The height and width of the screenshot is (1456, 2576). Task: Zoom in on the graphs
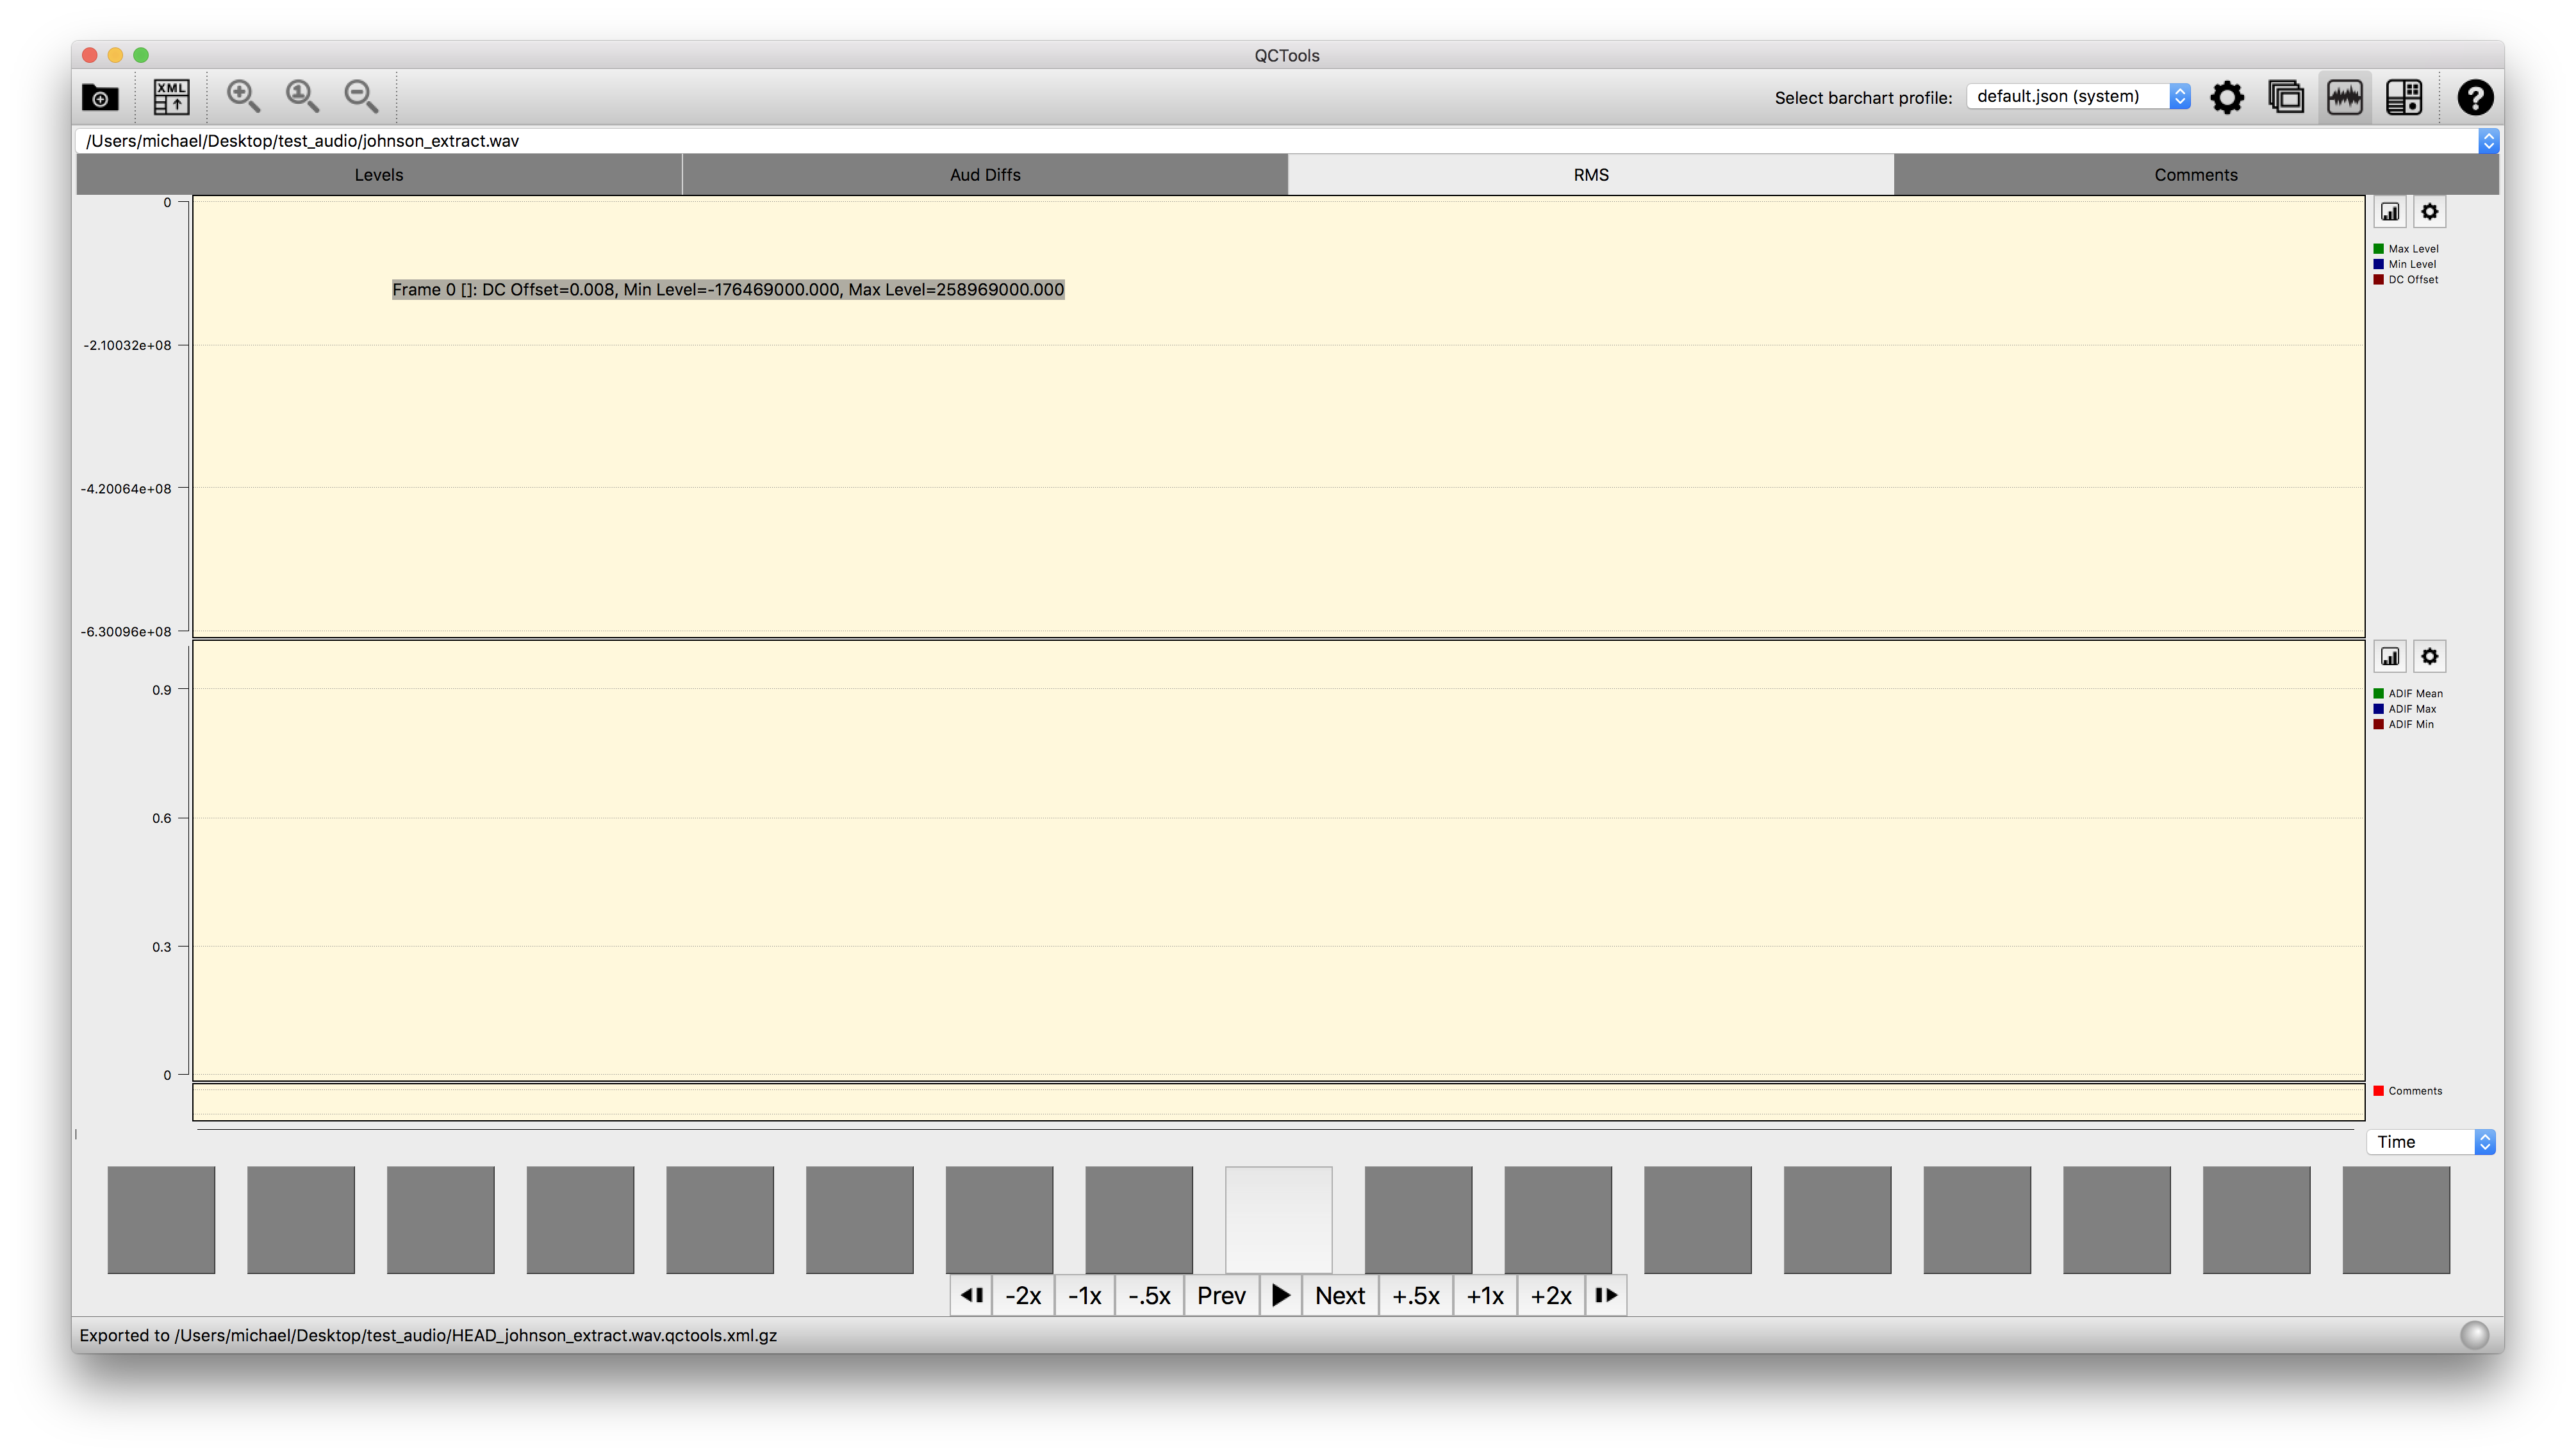click(x=242, y=97)
